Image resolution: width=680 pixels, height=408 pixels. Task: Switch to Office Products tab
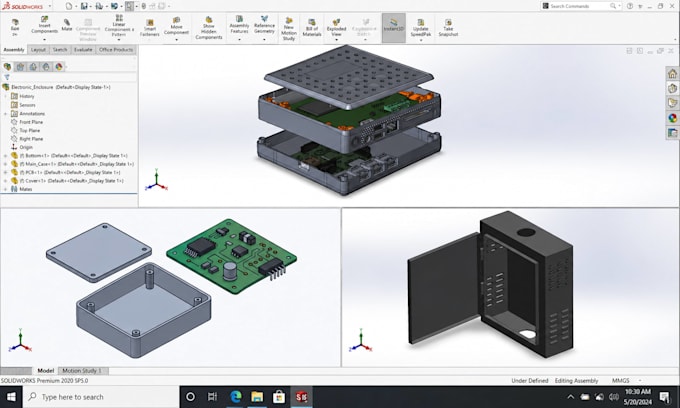pyautogui.click(x=116, y=49)
